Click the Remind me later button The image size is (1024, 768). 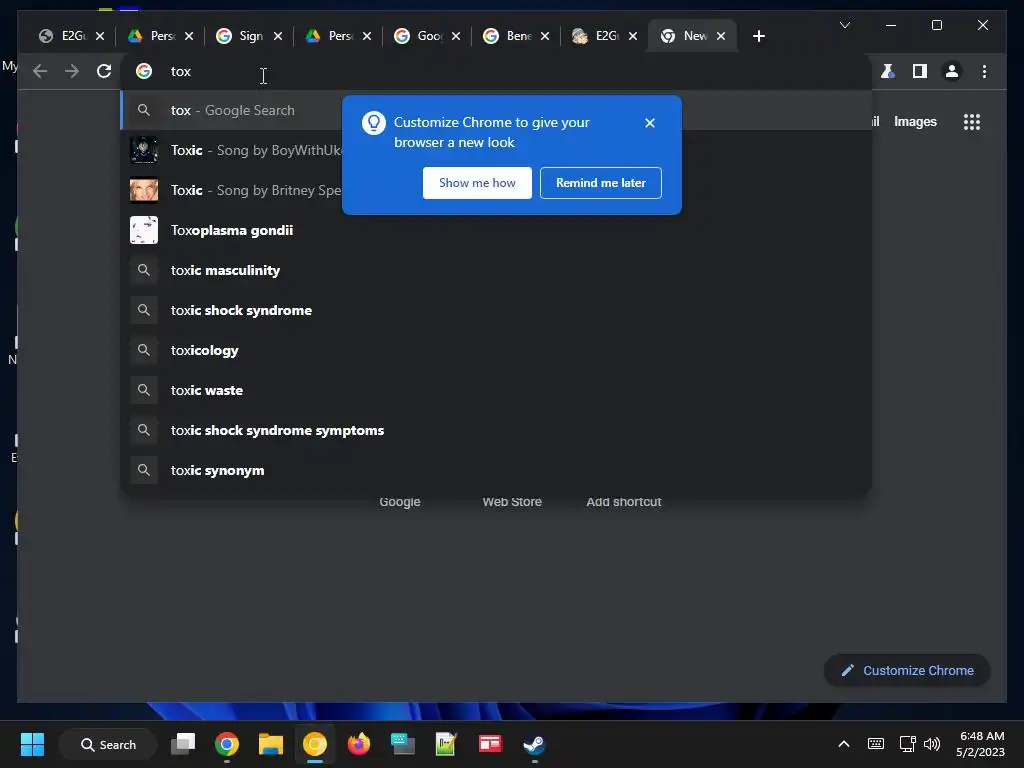(x=600, y=183)
